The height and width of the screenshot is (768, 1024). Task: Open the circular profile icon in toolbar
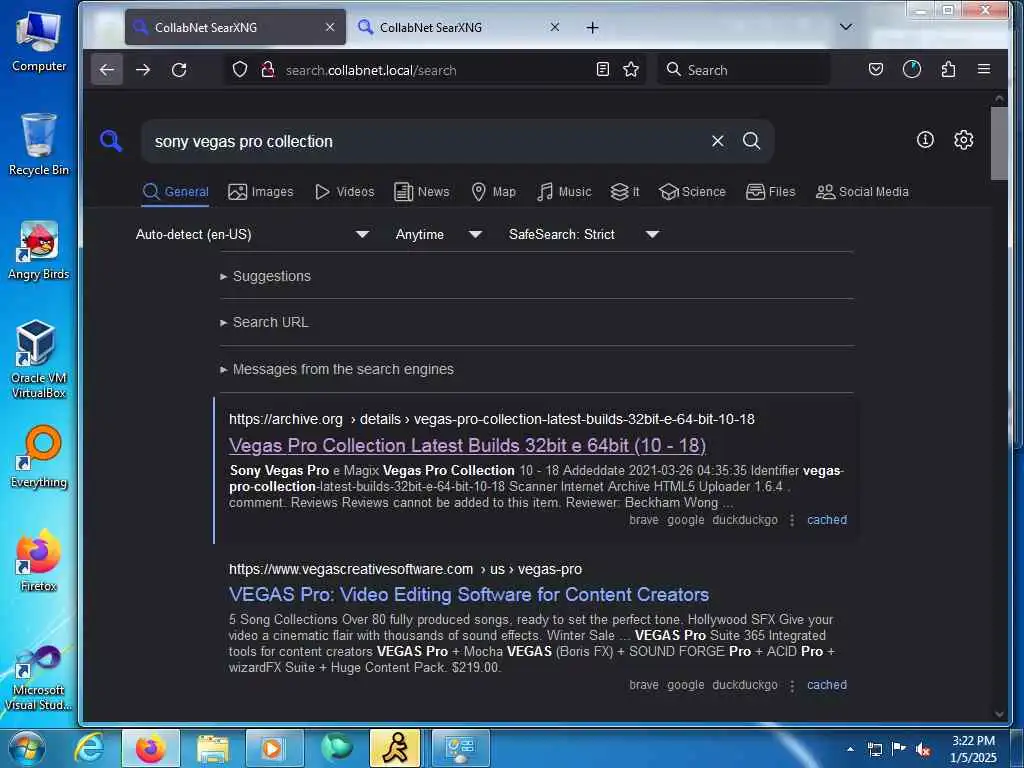click(912, 69)
